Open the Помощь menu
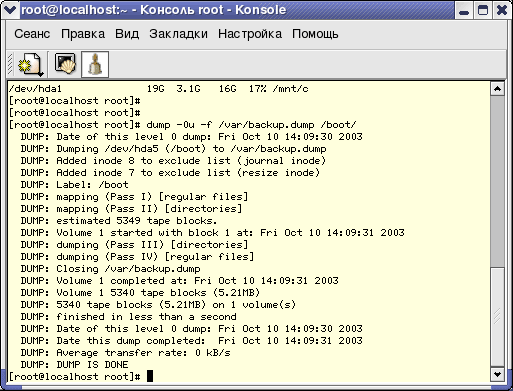Viewport: 513px width, 391px height. pos(315,34)
